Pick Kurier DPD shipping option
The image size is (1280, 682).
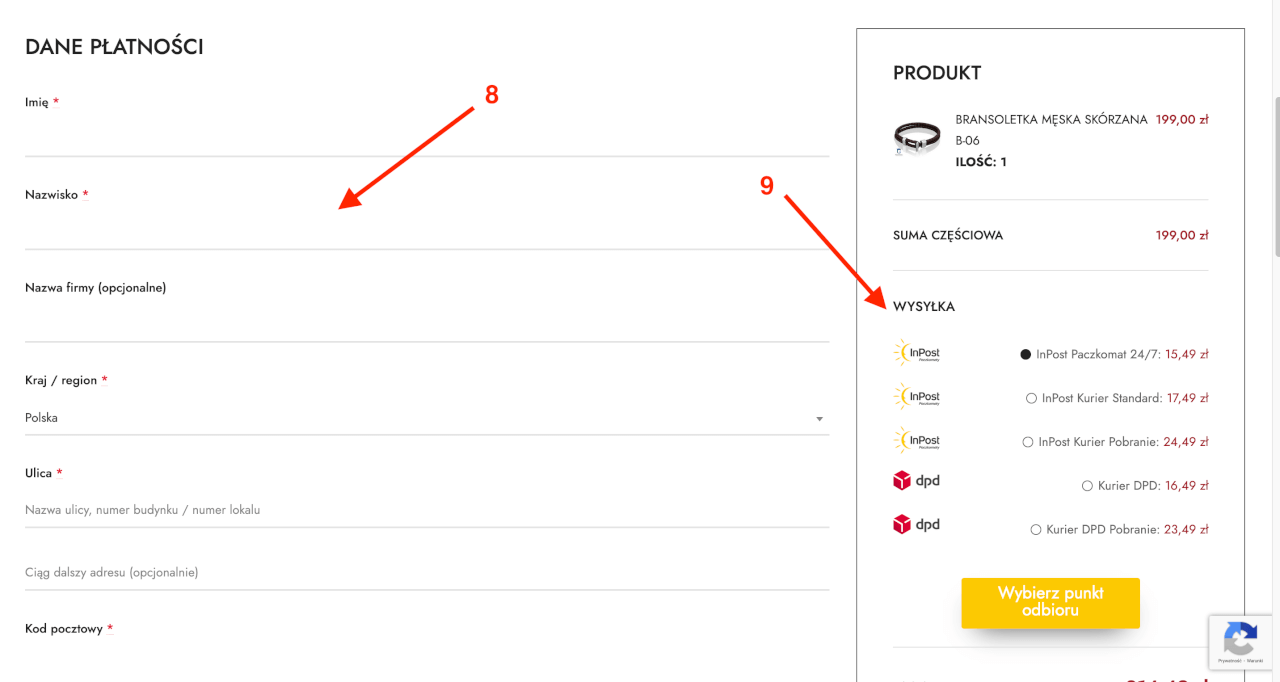[1087, 486]
